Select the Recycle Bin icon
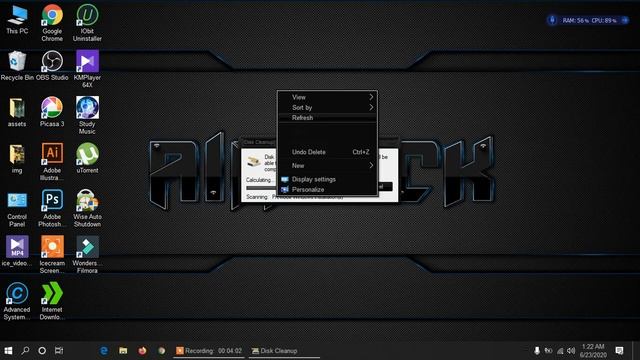Screen dimensions: 640x360 pyautogui.click(x=17, y=66)
